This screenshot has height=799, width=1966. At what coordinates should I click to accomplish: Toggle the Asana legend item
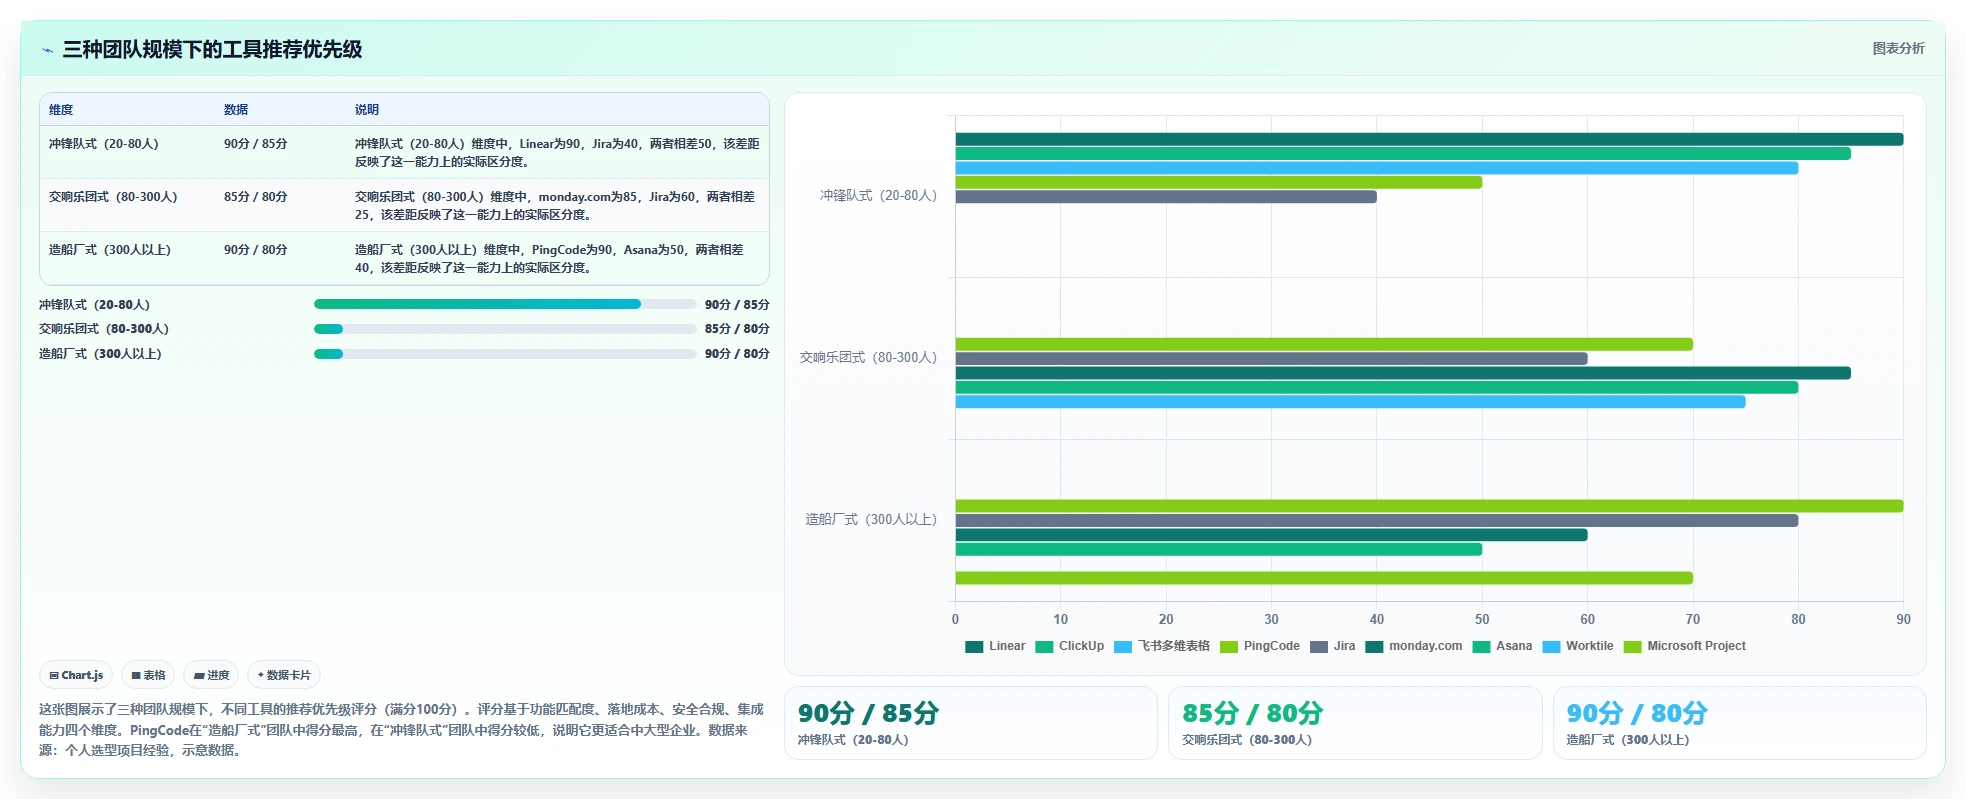(1502, 646)
